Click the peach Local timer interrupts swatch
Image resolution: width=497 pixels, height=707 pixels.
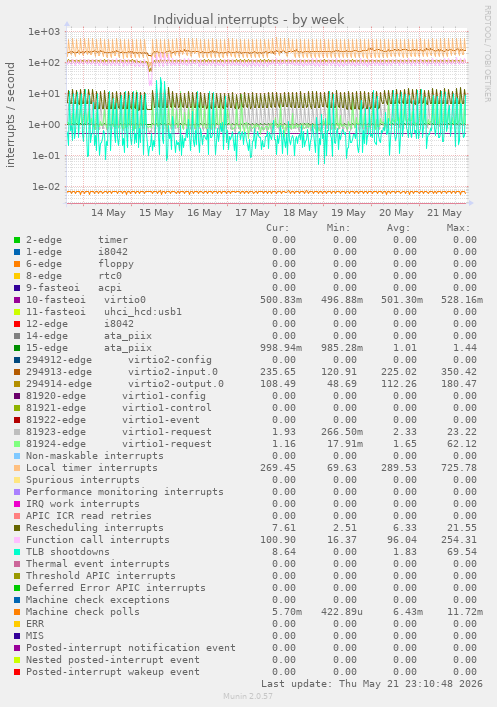(17, 468)
